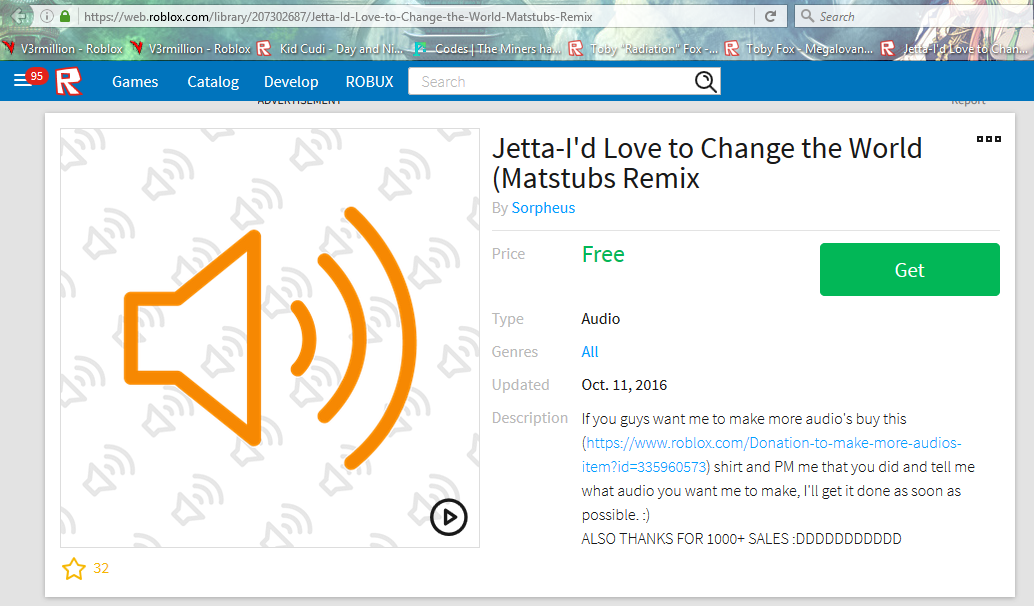Screen dimensions: 1034x606
Task: Open Jetta-I'd Love to Chan... bookmark
Action: pos(956,49)
